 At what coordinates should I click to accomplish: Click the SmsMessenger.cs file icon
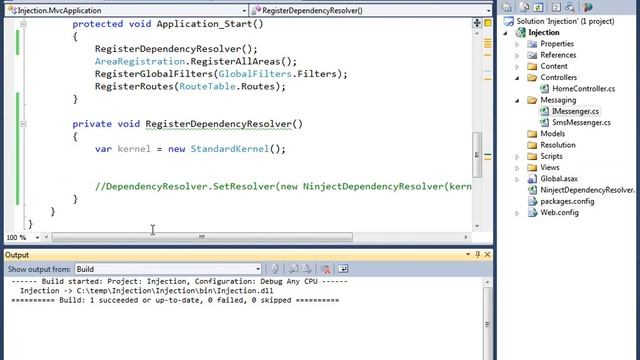pyautogui.click(x=544, y=122)
